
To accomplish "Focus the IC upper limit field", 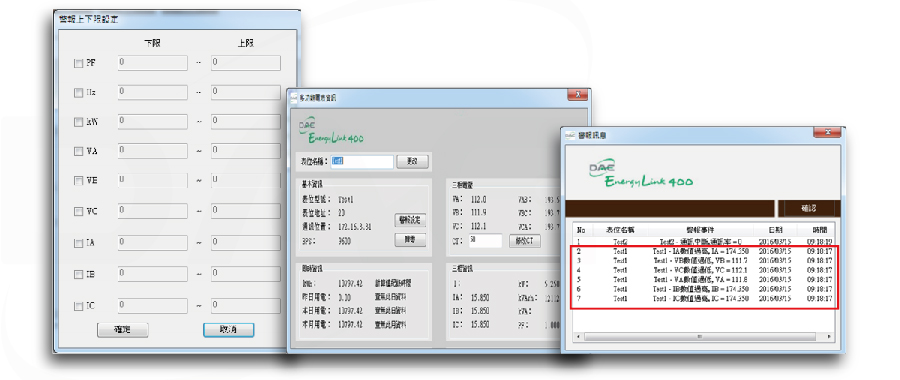I will pyautogui.click(x=246, y=305).
